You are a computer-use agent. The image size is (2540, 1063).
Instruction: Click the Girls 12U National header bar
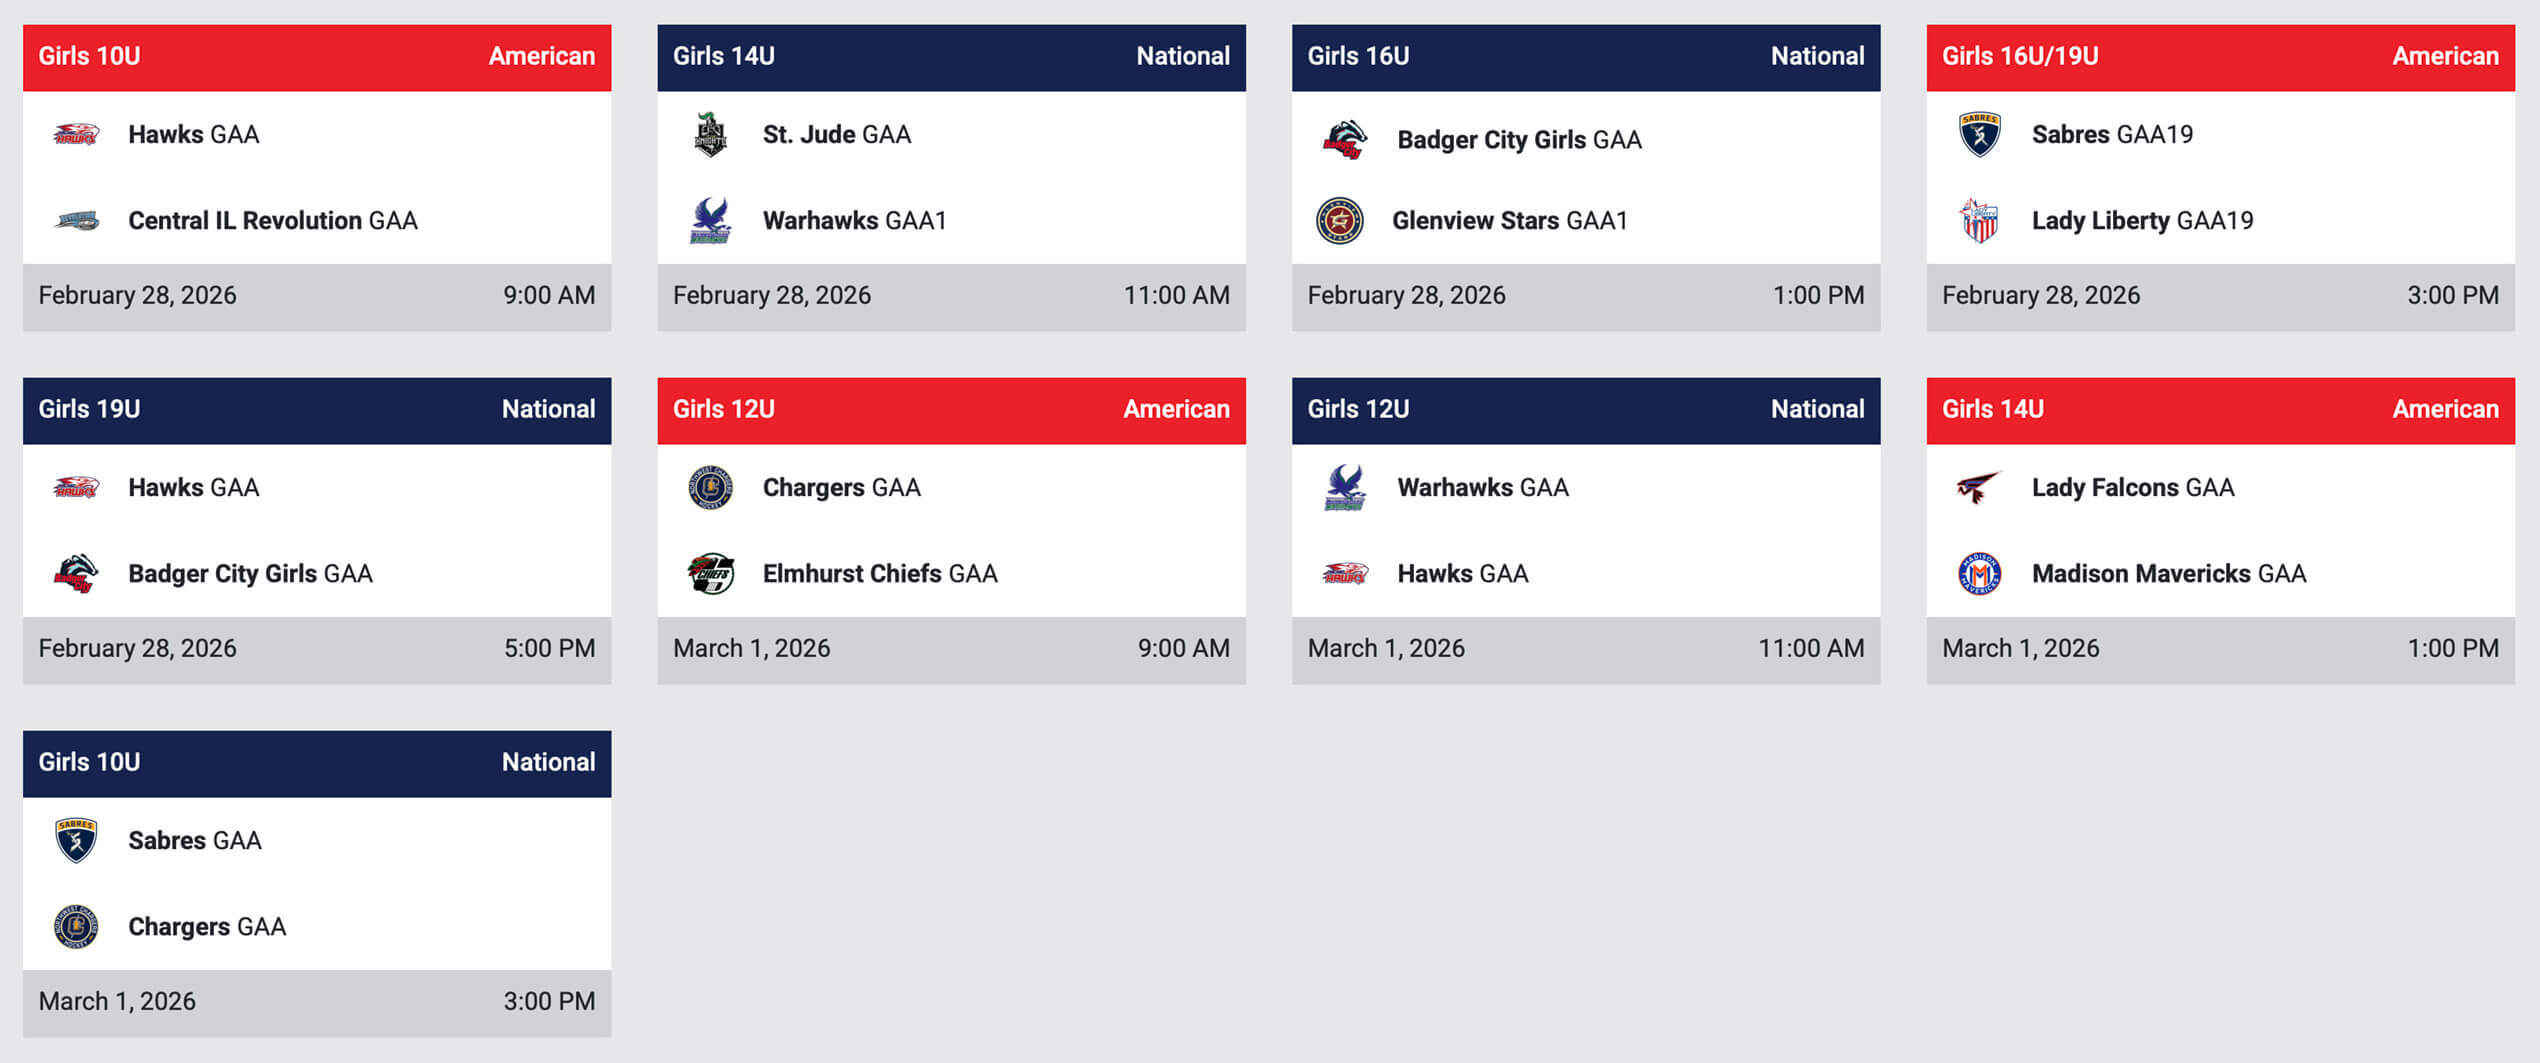point(1585,410)
